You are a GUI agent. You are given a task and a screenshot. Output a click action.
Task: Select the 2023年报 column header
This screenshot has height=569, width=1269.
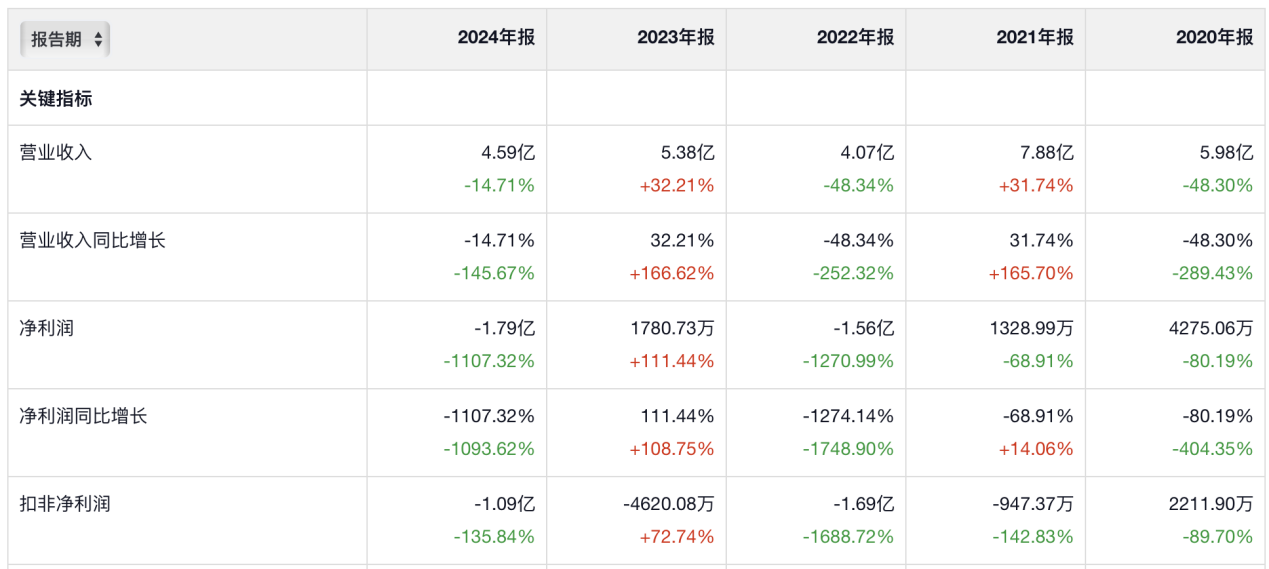pos(676,38)
